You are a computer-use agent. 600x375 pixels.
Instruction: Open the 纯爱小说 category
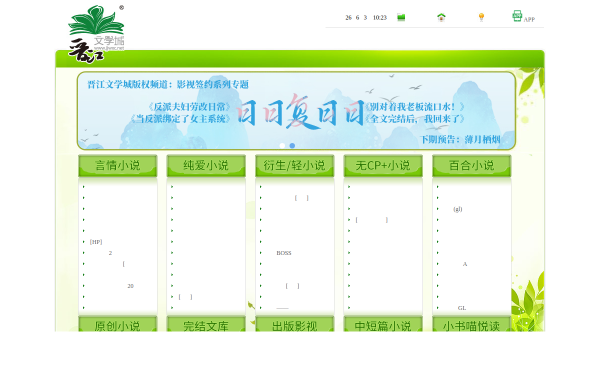206,166
